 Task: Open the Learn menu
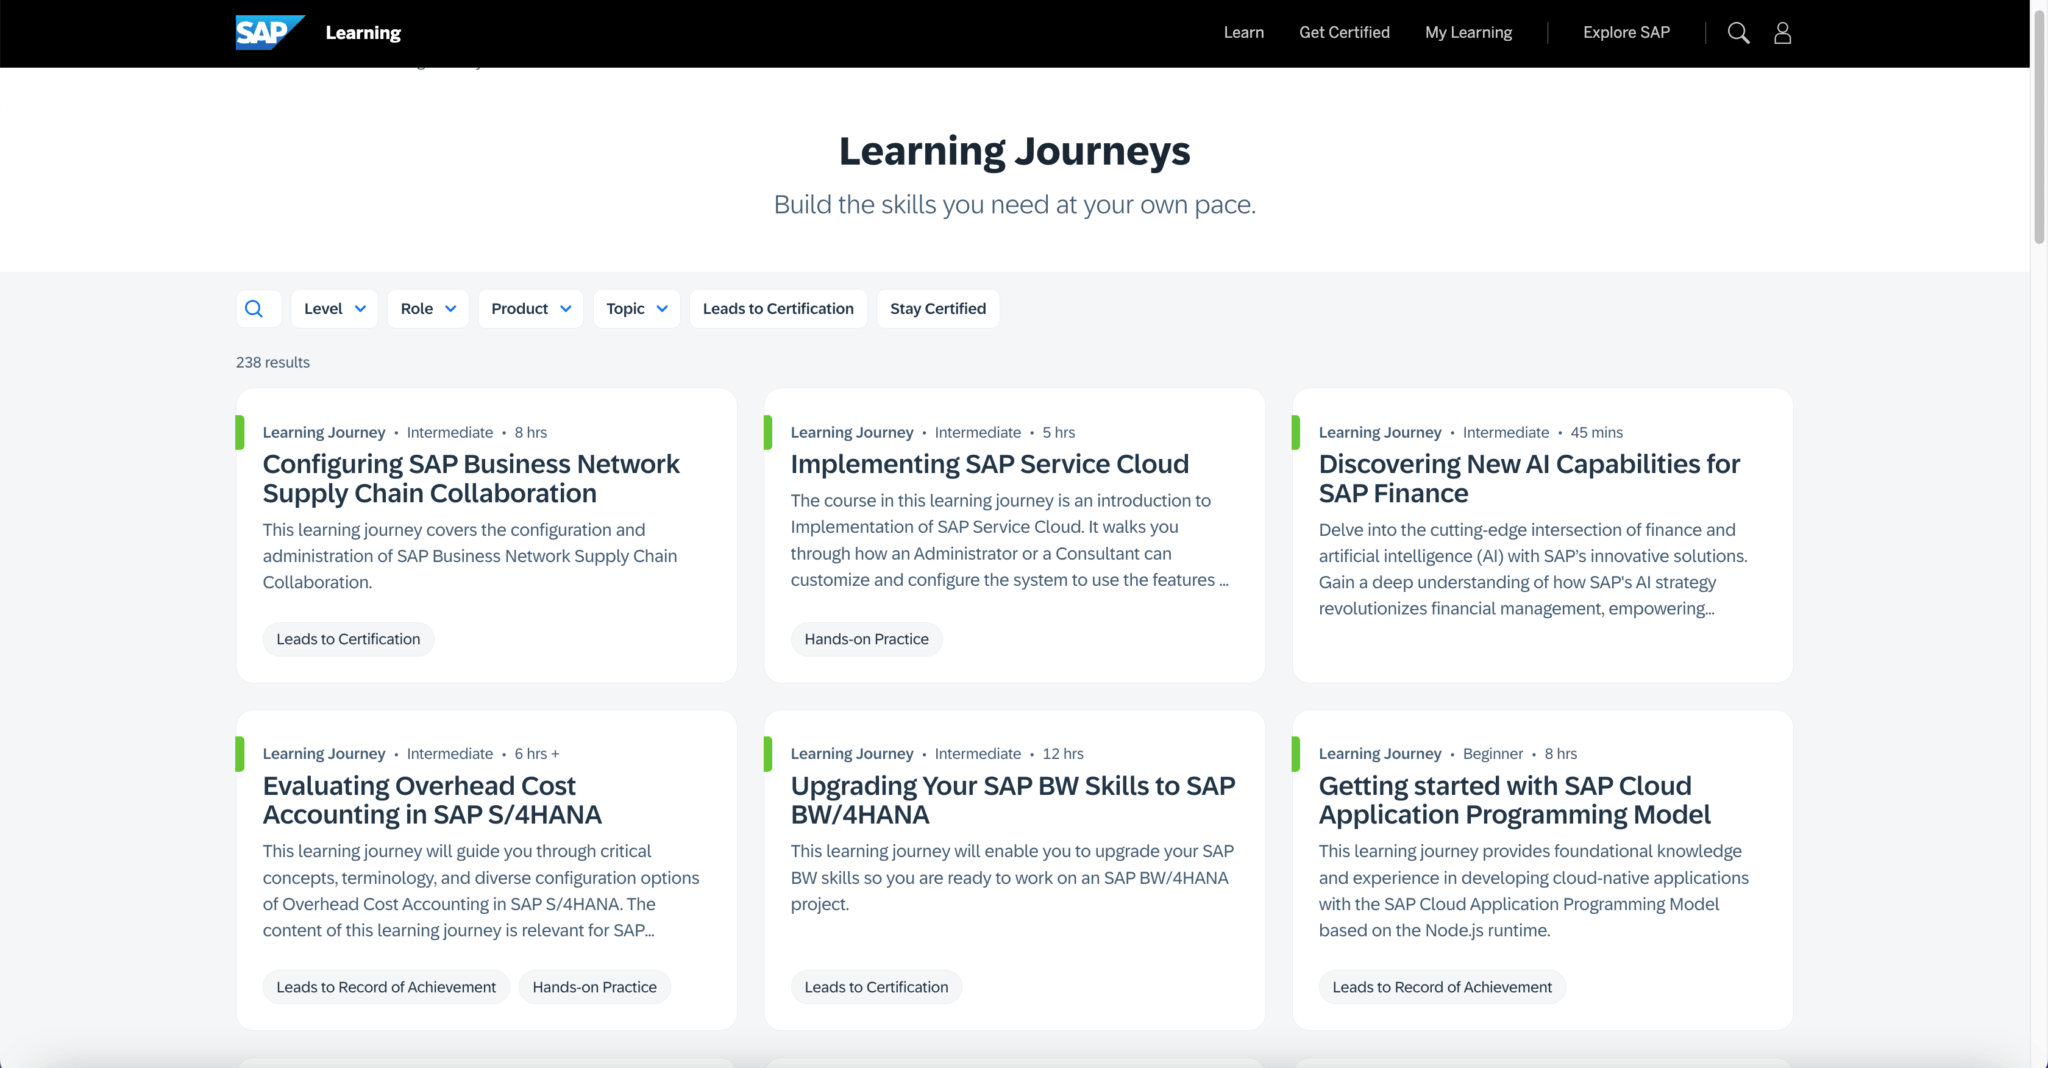point(1242,32)
